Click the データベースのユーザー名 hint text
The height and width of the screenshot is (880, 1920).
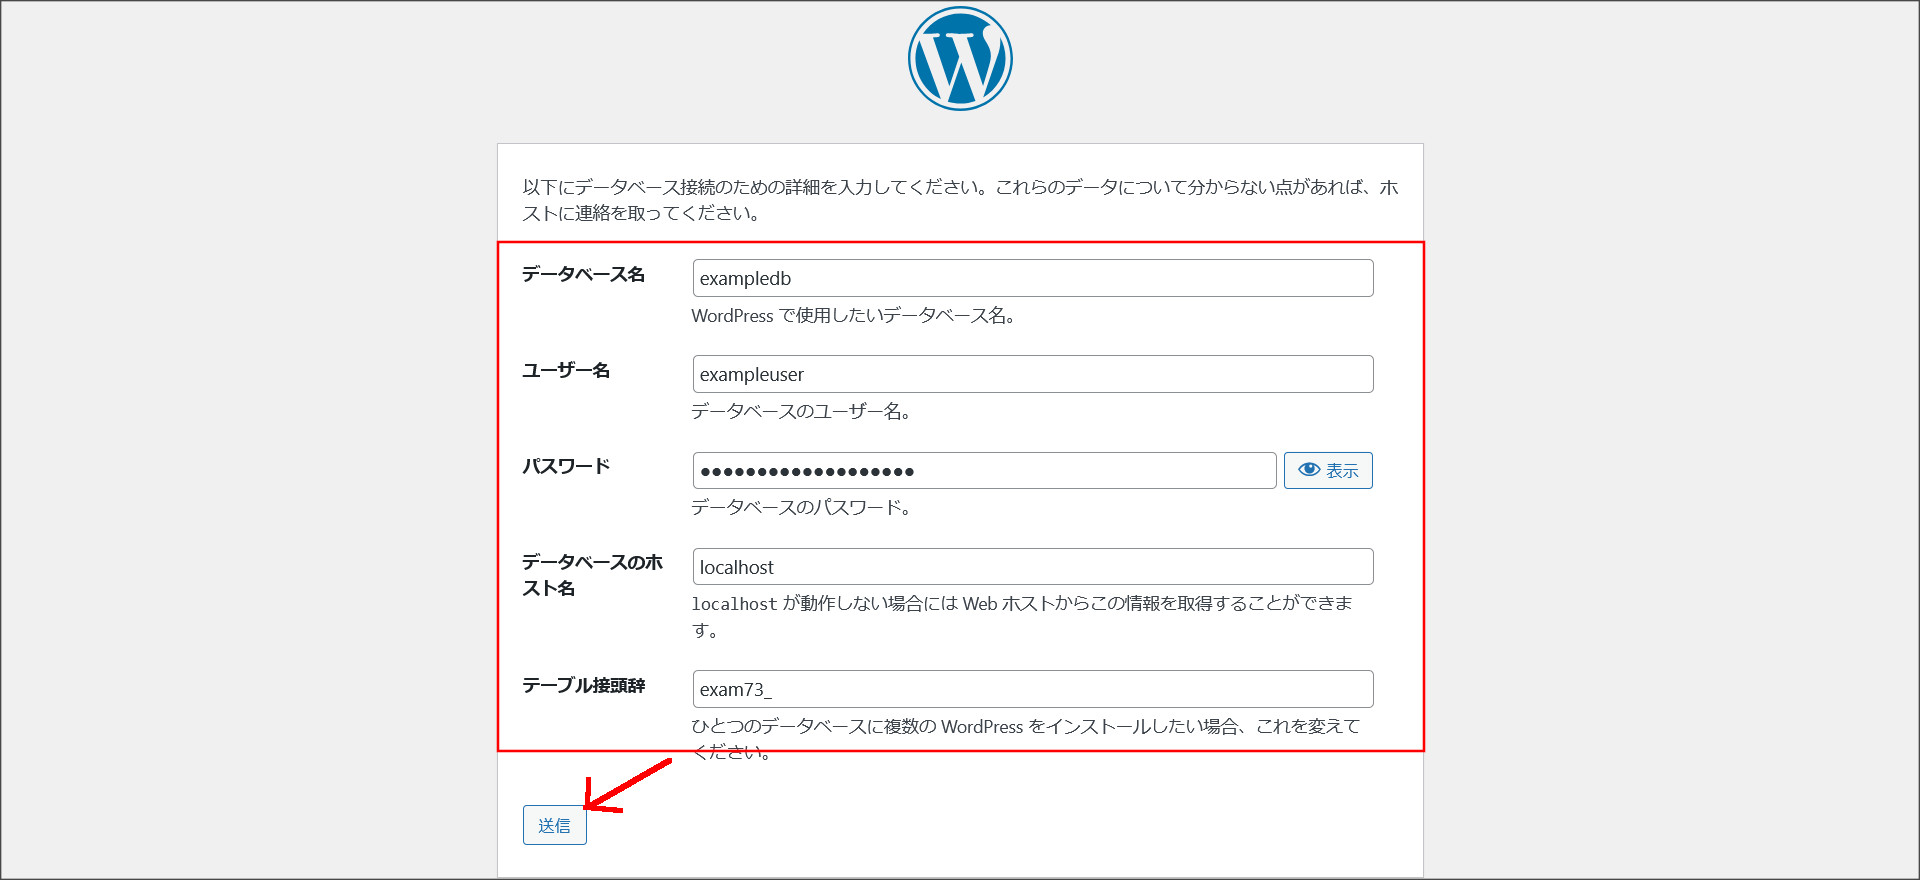click(800, 412)
